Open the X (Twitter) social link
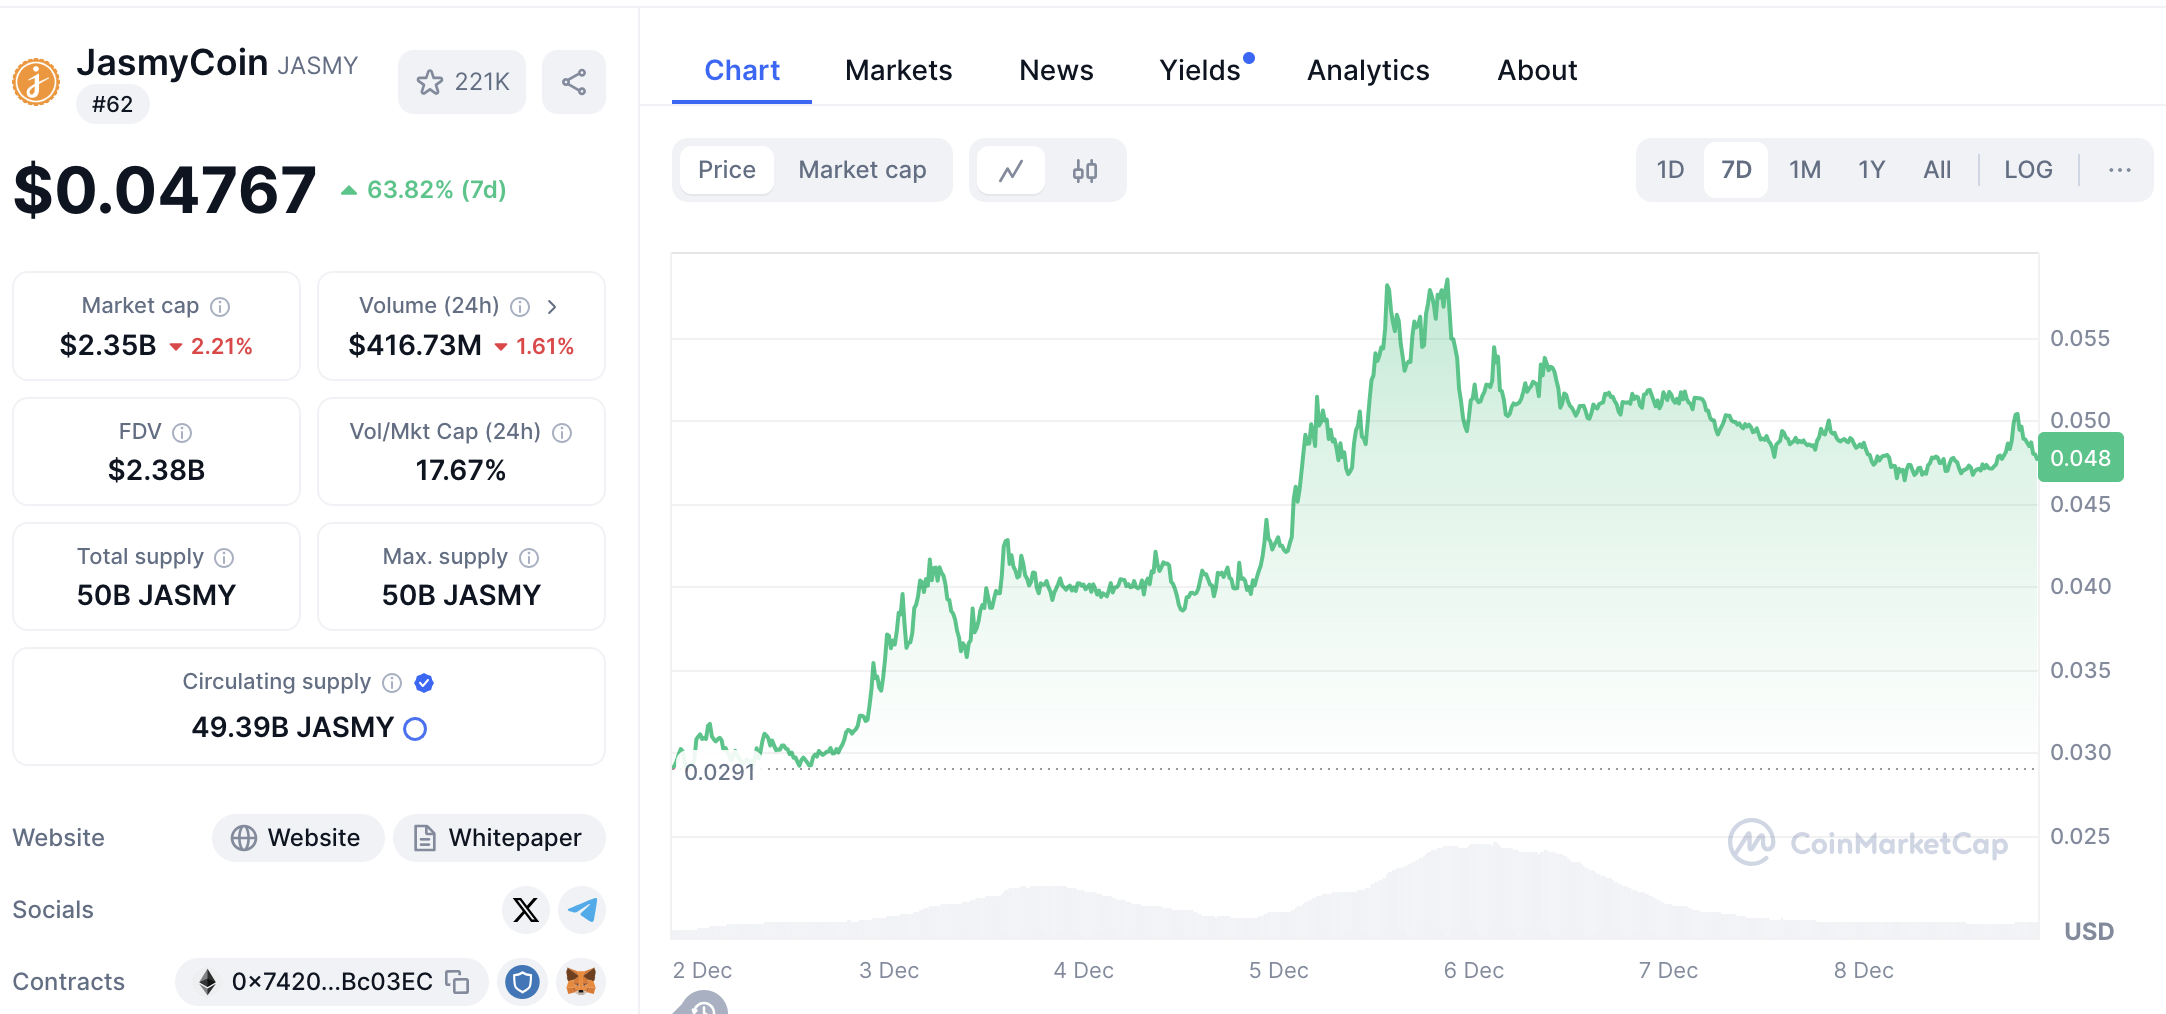 (x=525, y=910)
